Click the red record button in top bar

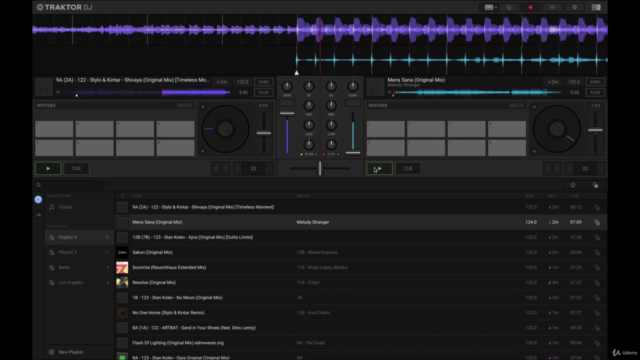coord(530,7)
